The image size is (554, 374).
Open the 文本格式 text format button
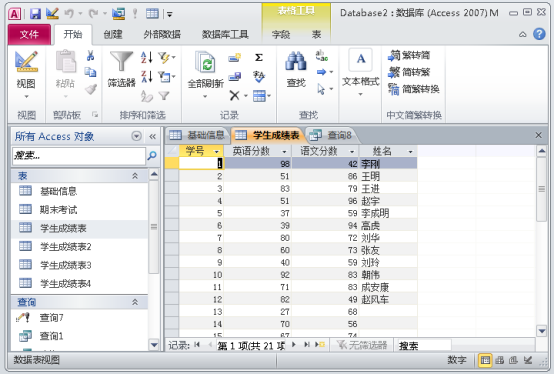(360, 72)
